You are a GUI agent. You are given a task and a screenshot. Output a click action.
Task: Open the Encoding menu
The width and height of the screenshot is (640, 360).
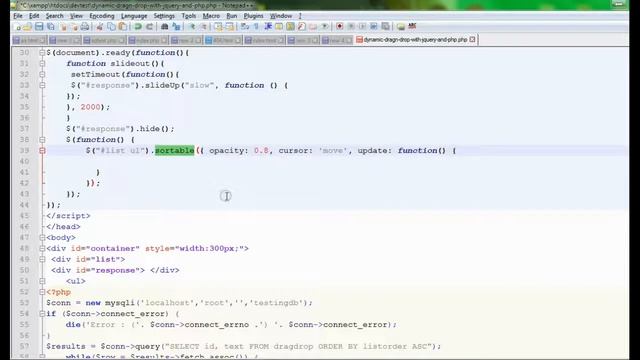coord(102,16)
